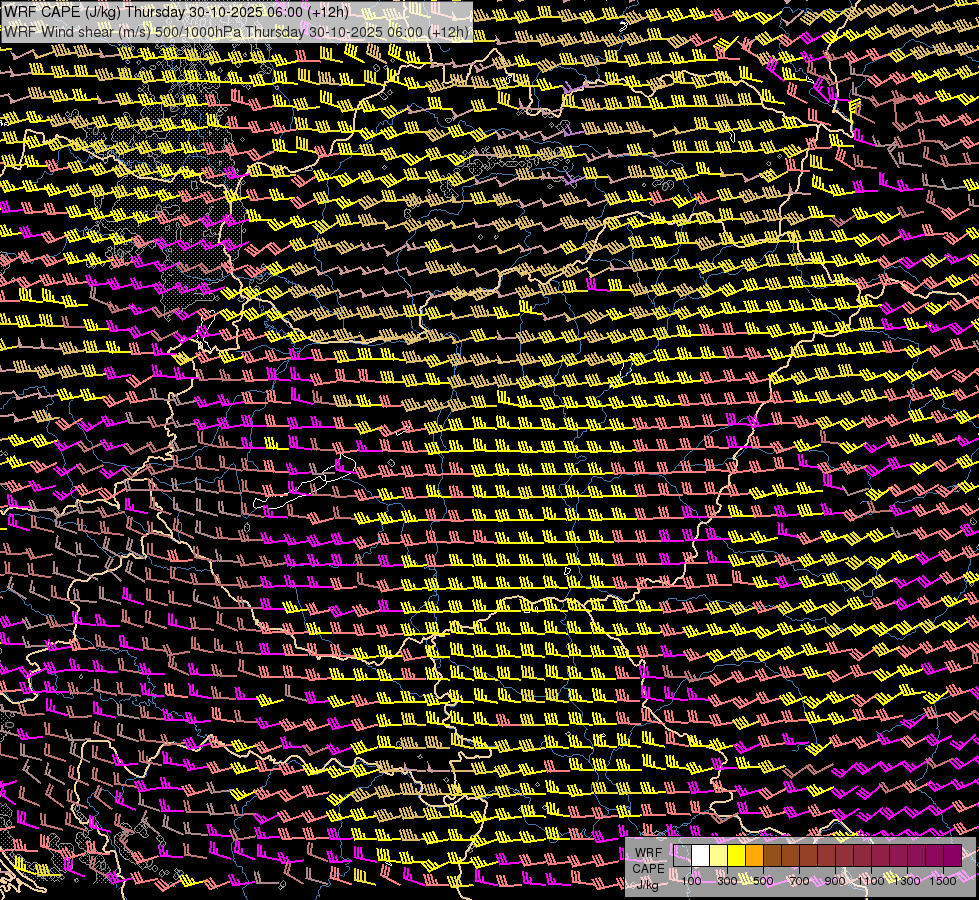Click the WRF text in legend

coord(649,853)
